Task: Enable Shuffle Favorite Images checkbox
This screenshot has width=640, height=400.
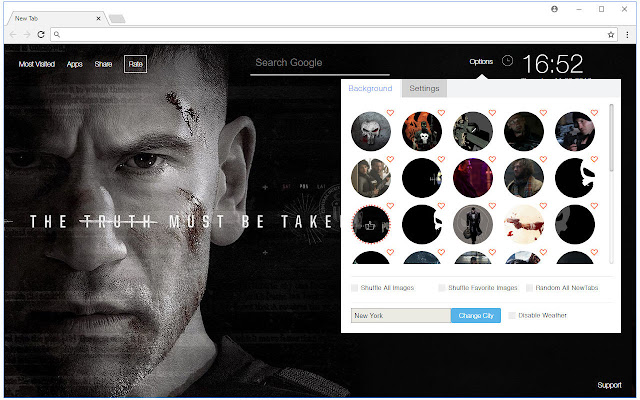Action: (x=442, y=288)
